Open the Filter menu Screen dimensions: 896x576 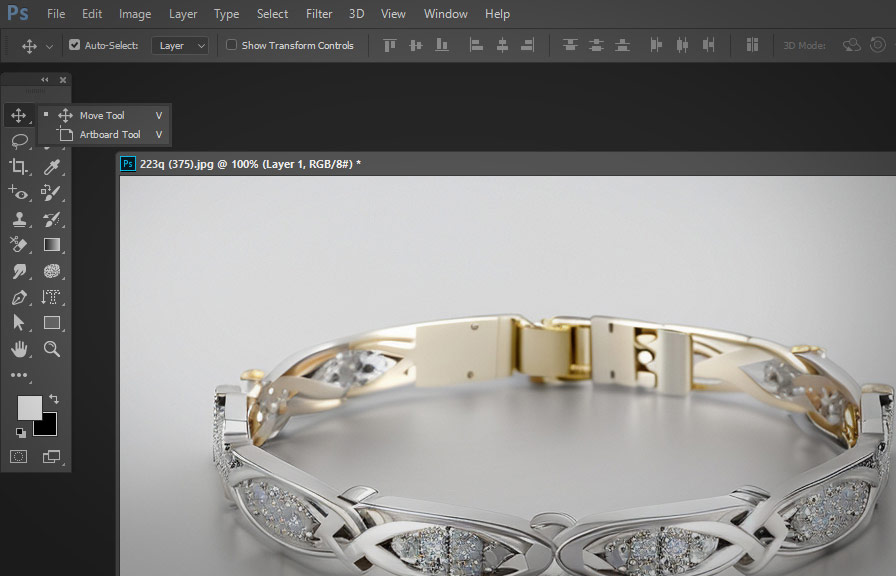pyautogui.click(x=318, y=13)
